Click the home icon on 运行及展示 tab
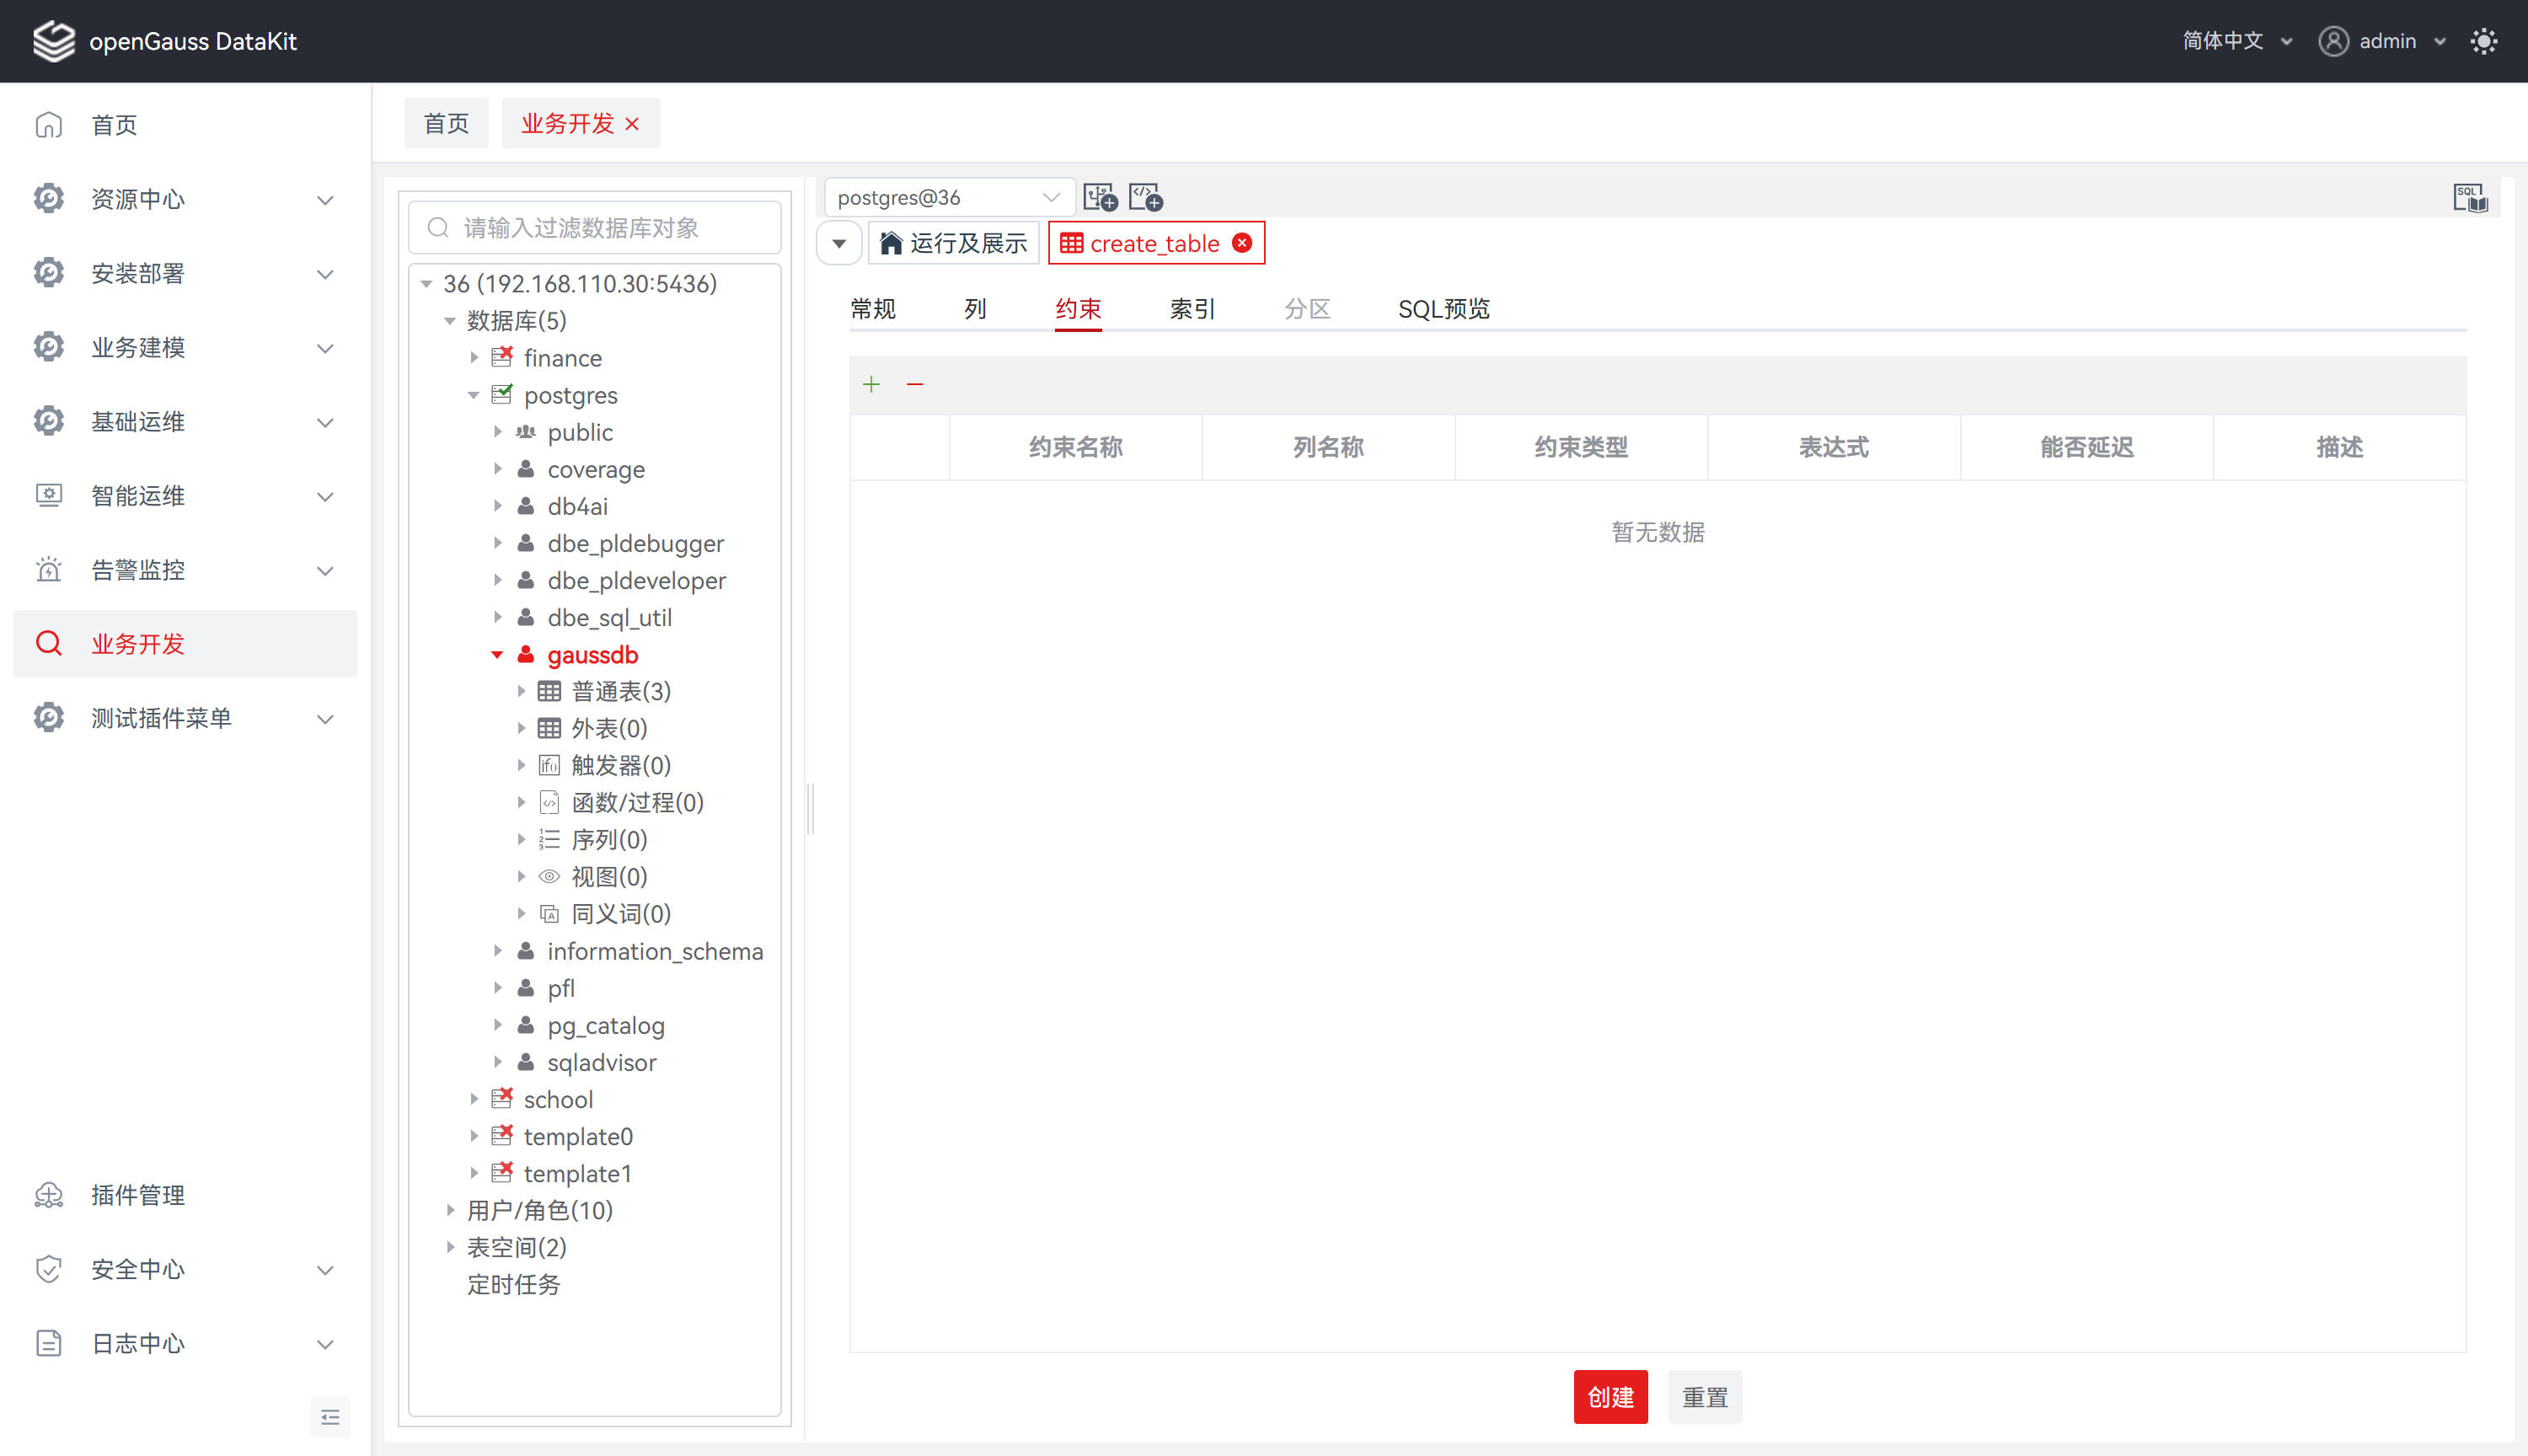The width and height of the screenshot is (2528, 1456). [x=890, y=243]
